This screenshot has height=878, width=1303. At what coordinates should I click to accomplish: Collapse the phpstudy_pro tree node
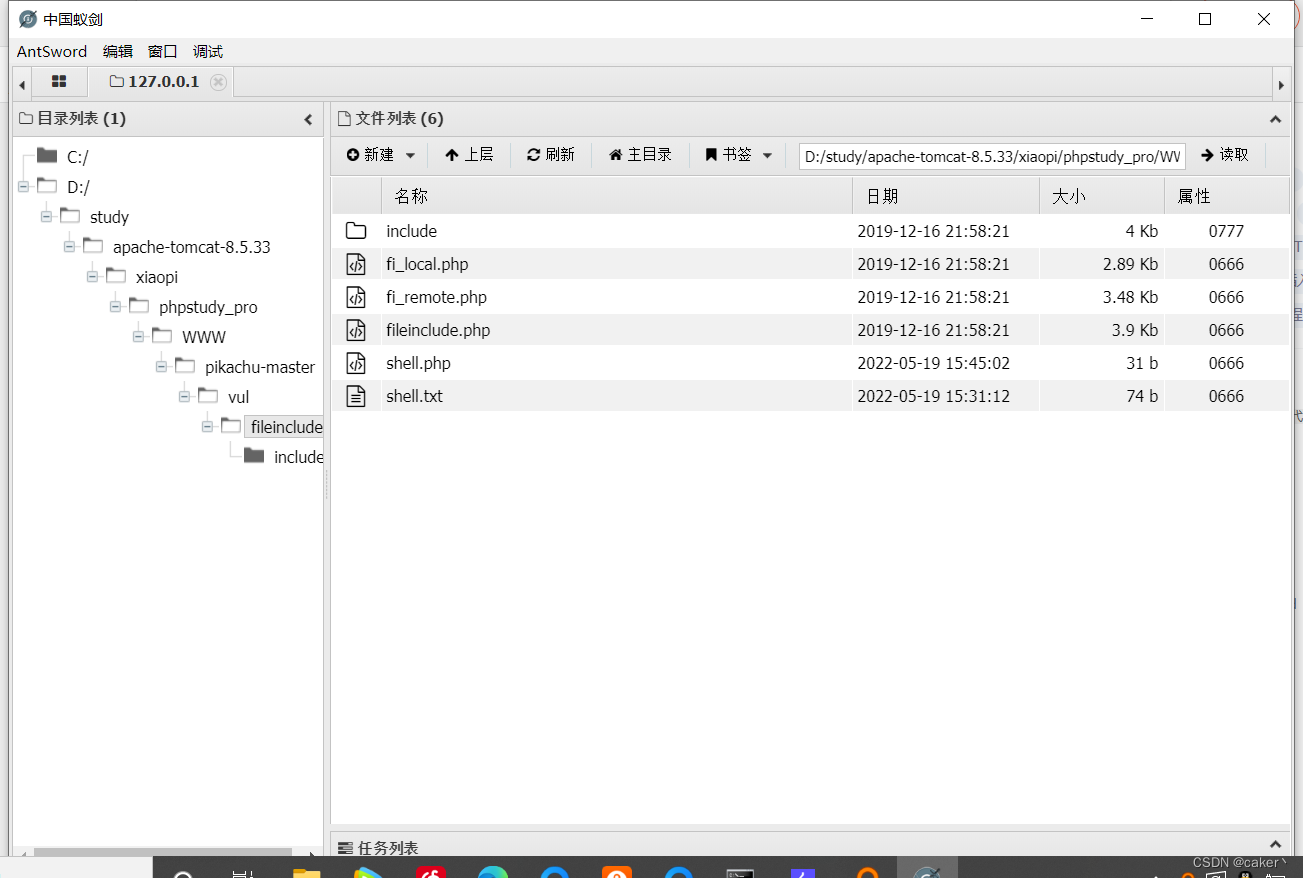(x=115, y=306)
